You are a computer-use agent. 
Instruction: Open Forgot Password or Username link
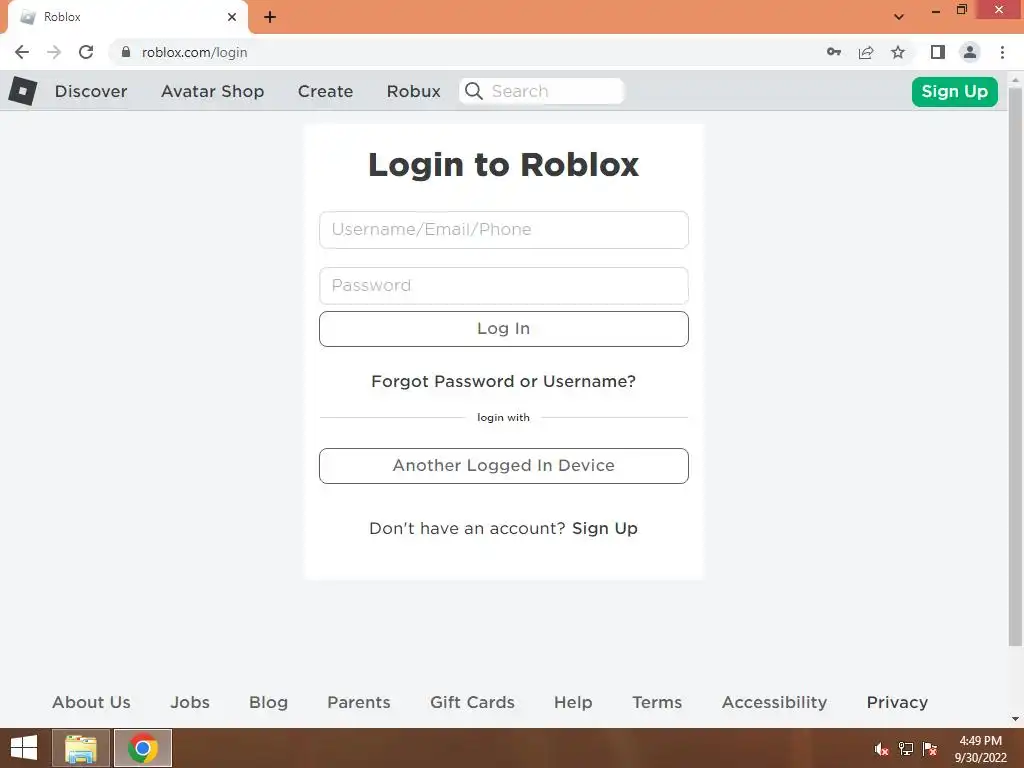point(504,381)
